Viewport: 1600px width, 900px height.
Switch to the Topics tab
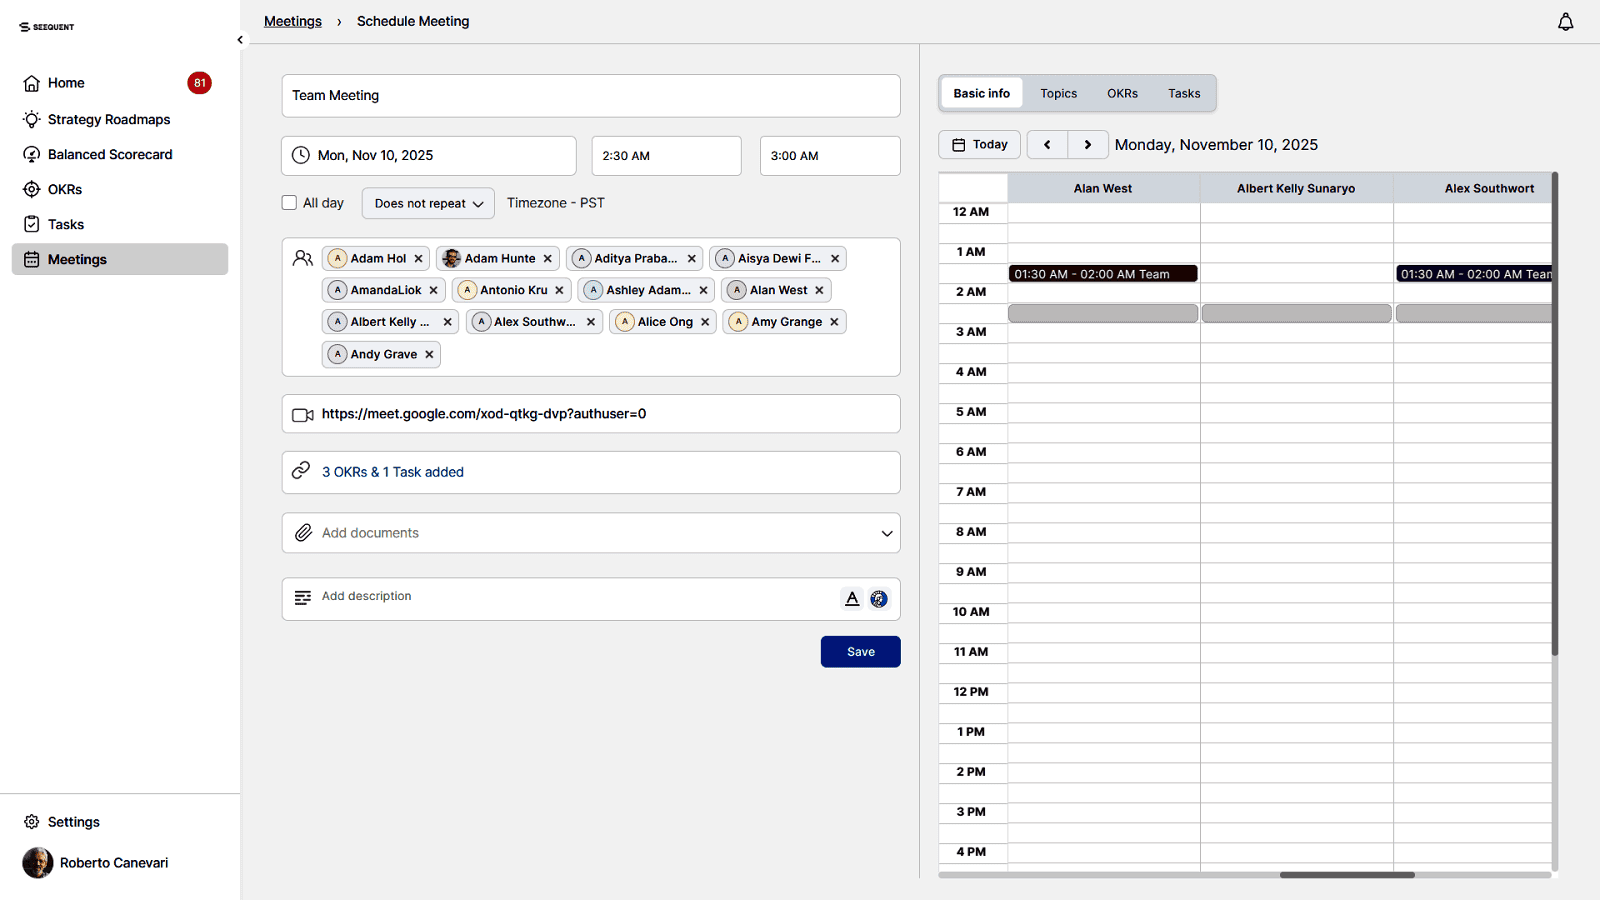tap(1058, 94)
